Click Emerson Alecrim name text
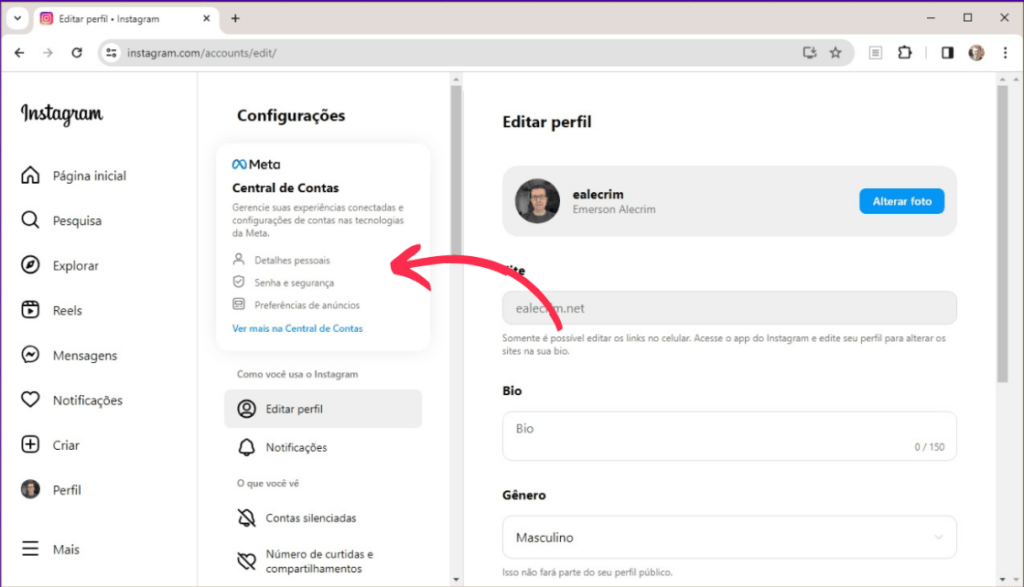The image size is (1024, 587). [x=614, y=210]
